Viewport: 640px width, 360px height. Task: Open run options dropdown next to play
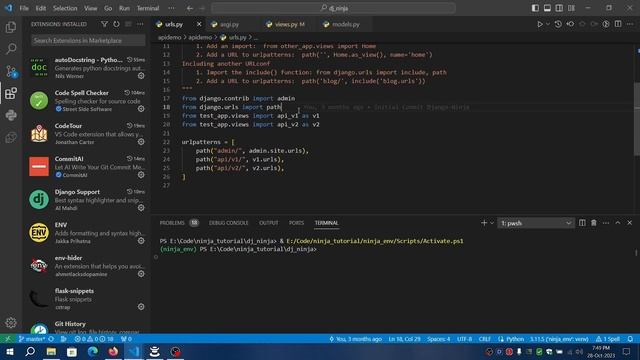(x=548, y=24)
